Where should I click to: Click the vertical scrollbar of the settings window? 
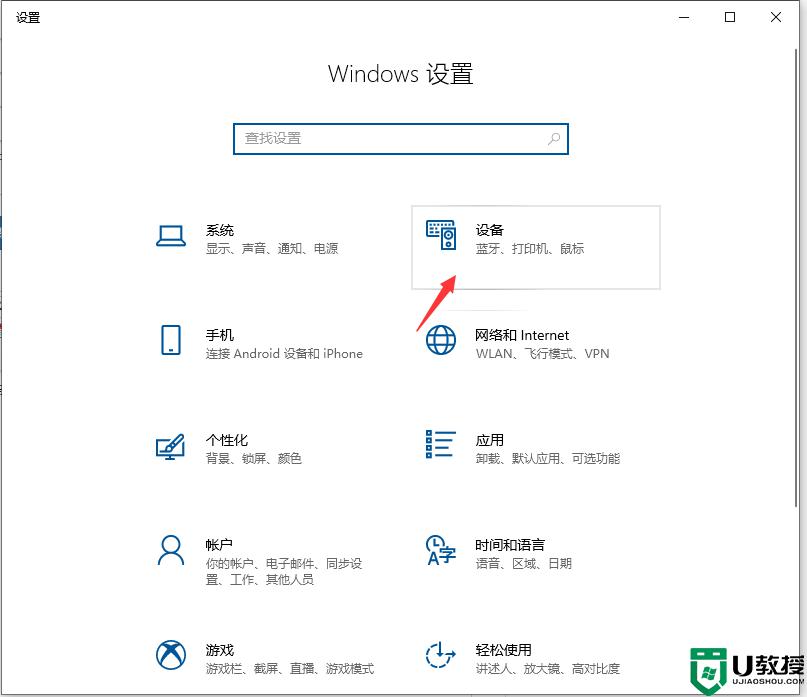pyautogui.click(x=796, y=278)
